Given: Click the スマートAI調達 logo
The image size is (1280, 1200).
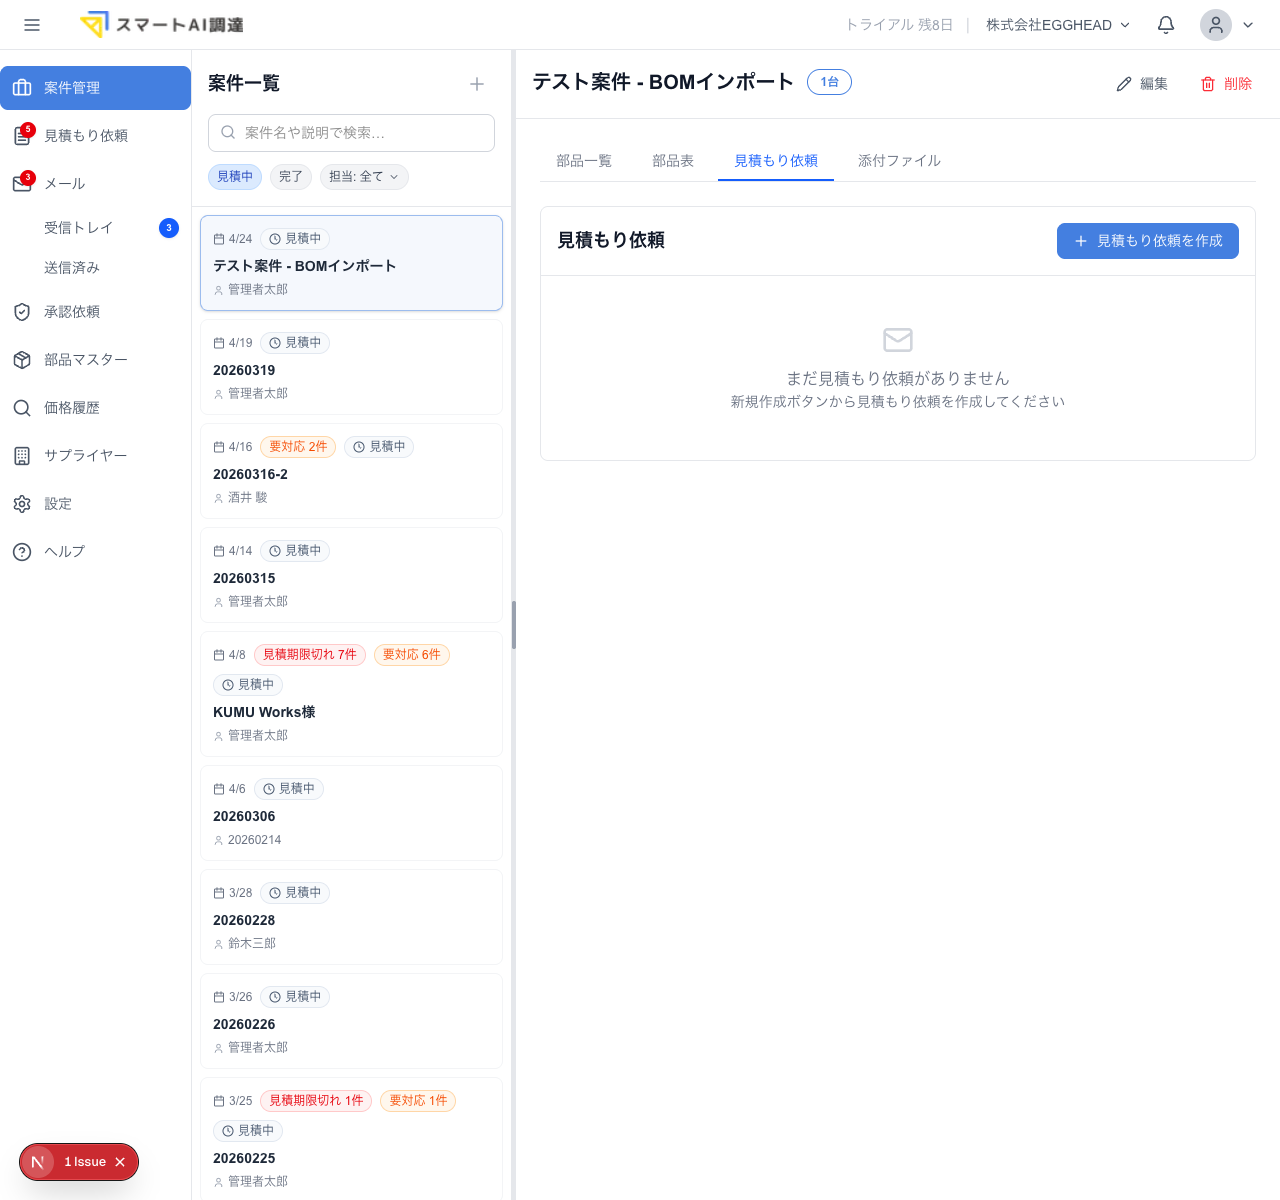Looking at the screenshot, I should (162, 25).
